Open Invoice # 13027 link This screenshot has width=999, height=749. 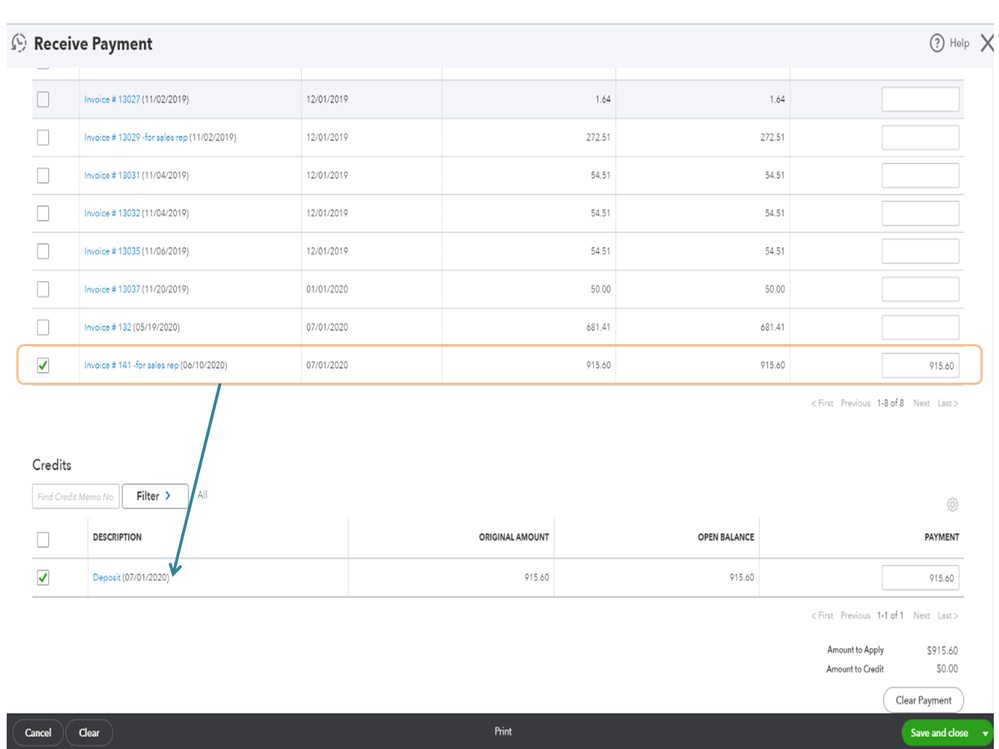[x=112, y=99]
